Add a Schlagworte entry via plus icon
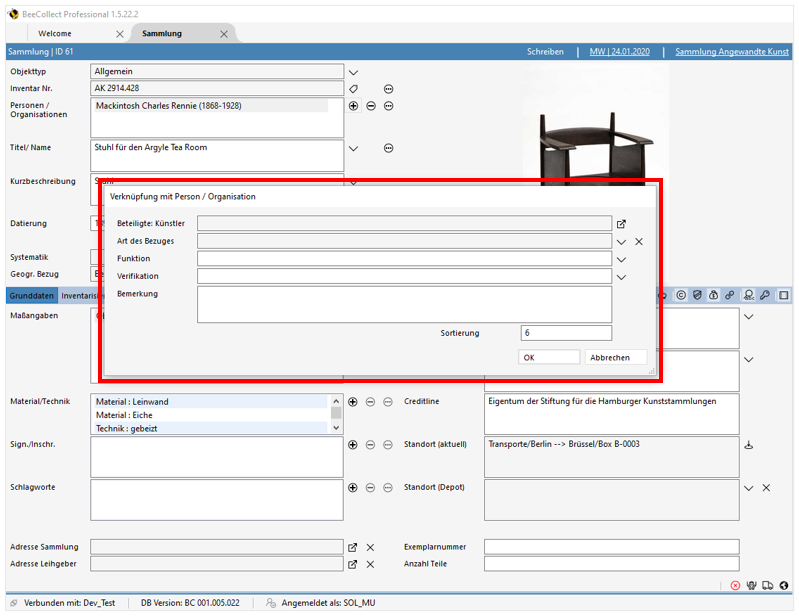Image resolution: width=799 pixels, height=616 pixels. [x=353, y=488]
